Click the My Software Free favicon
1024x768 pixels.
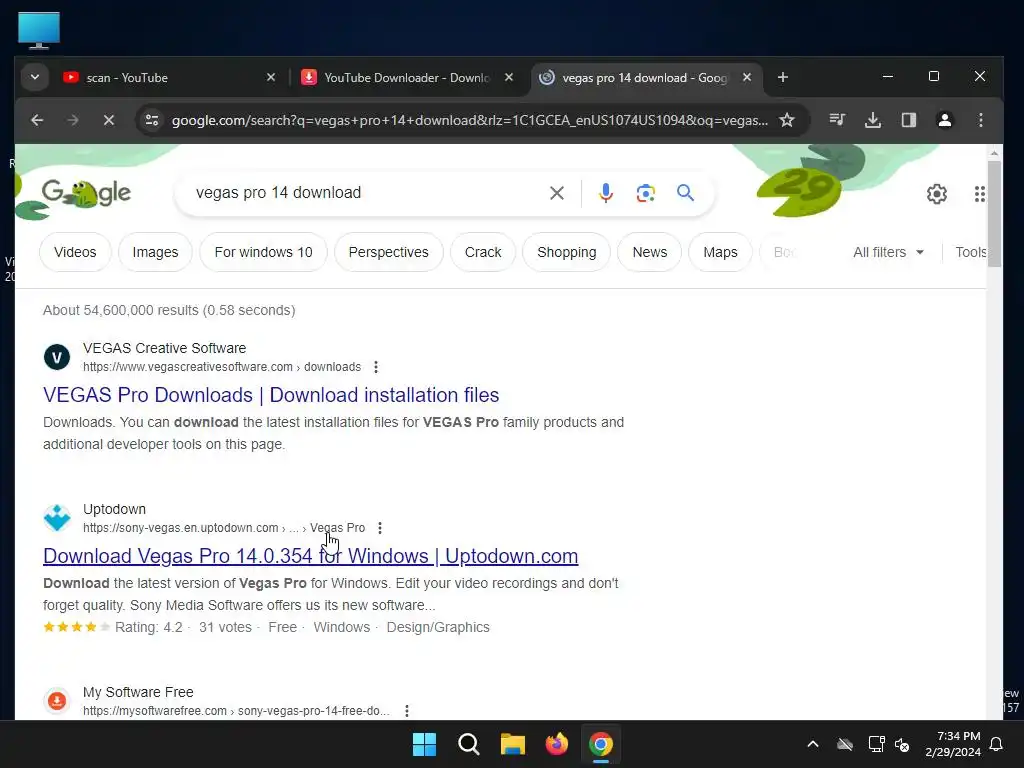point(57,701)
